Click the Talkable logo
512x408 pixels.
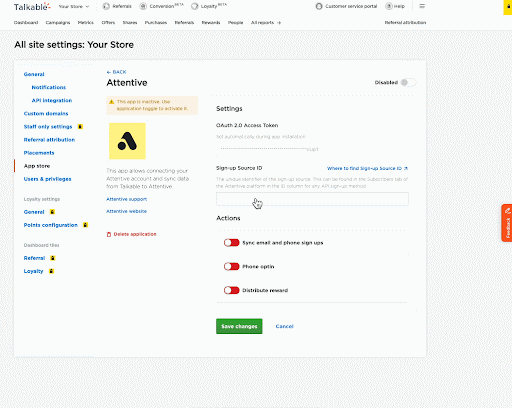[32, 7]
